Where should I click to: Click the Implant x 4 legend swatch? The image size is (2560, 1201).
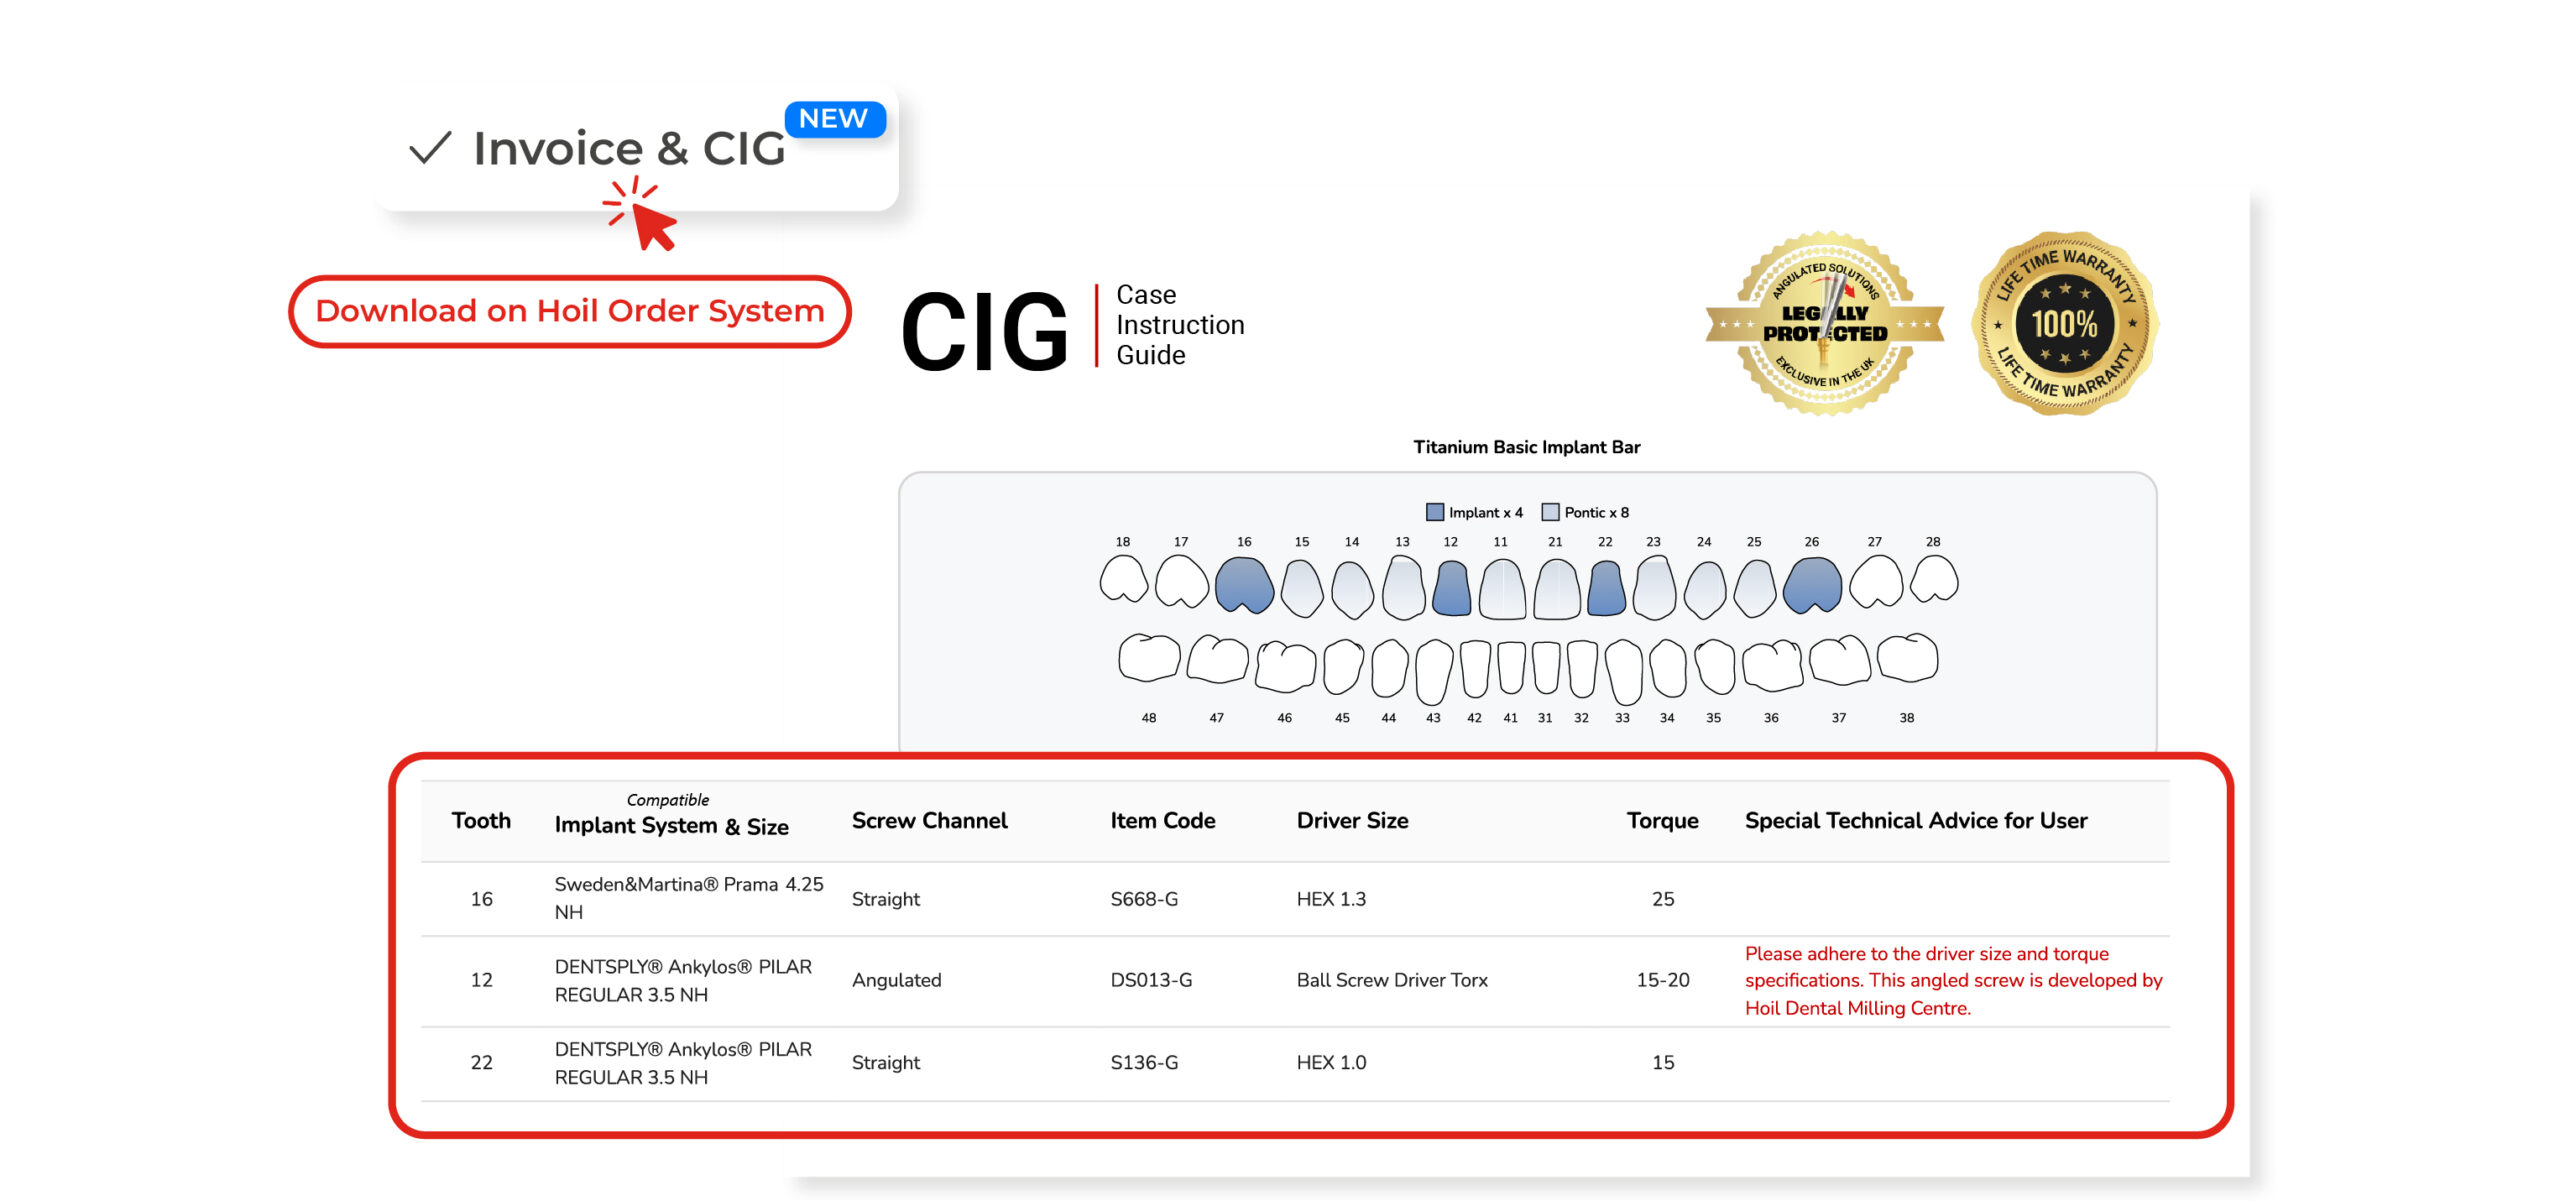[x=1435, y=512]
